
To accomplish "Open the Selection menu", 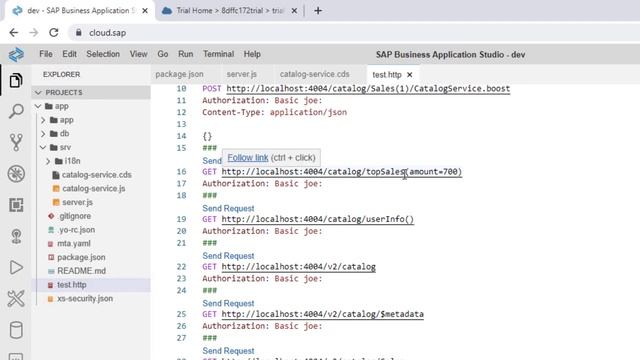I will click(x=103, y=54).
